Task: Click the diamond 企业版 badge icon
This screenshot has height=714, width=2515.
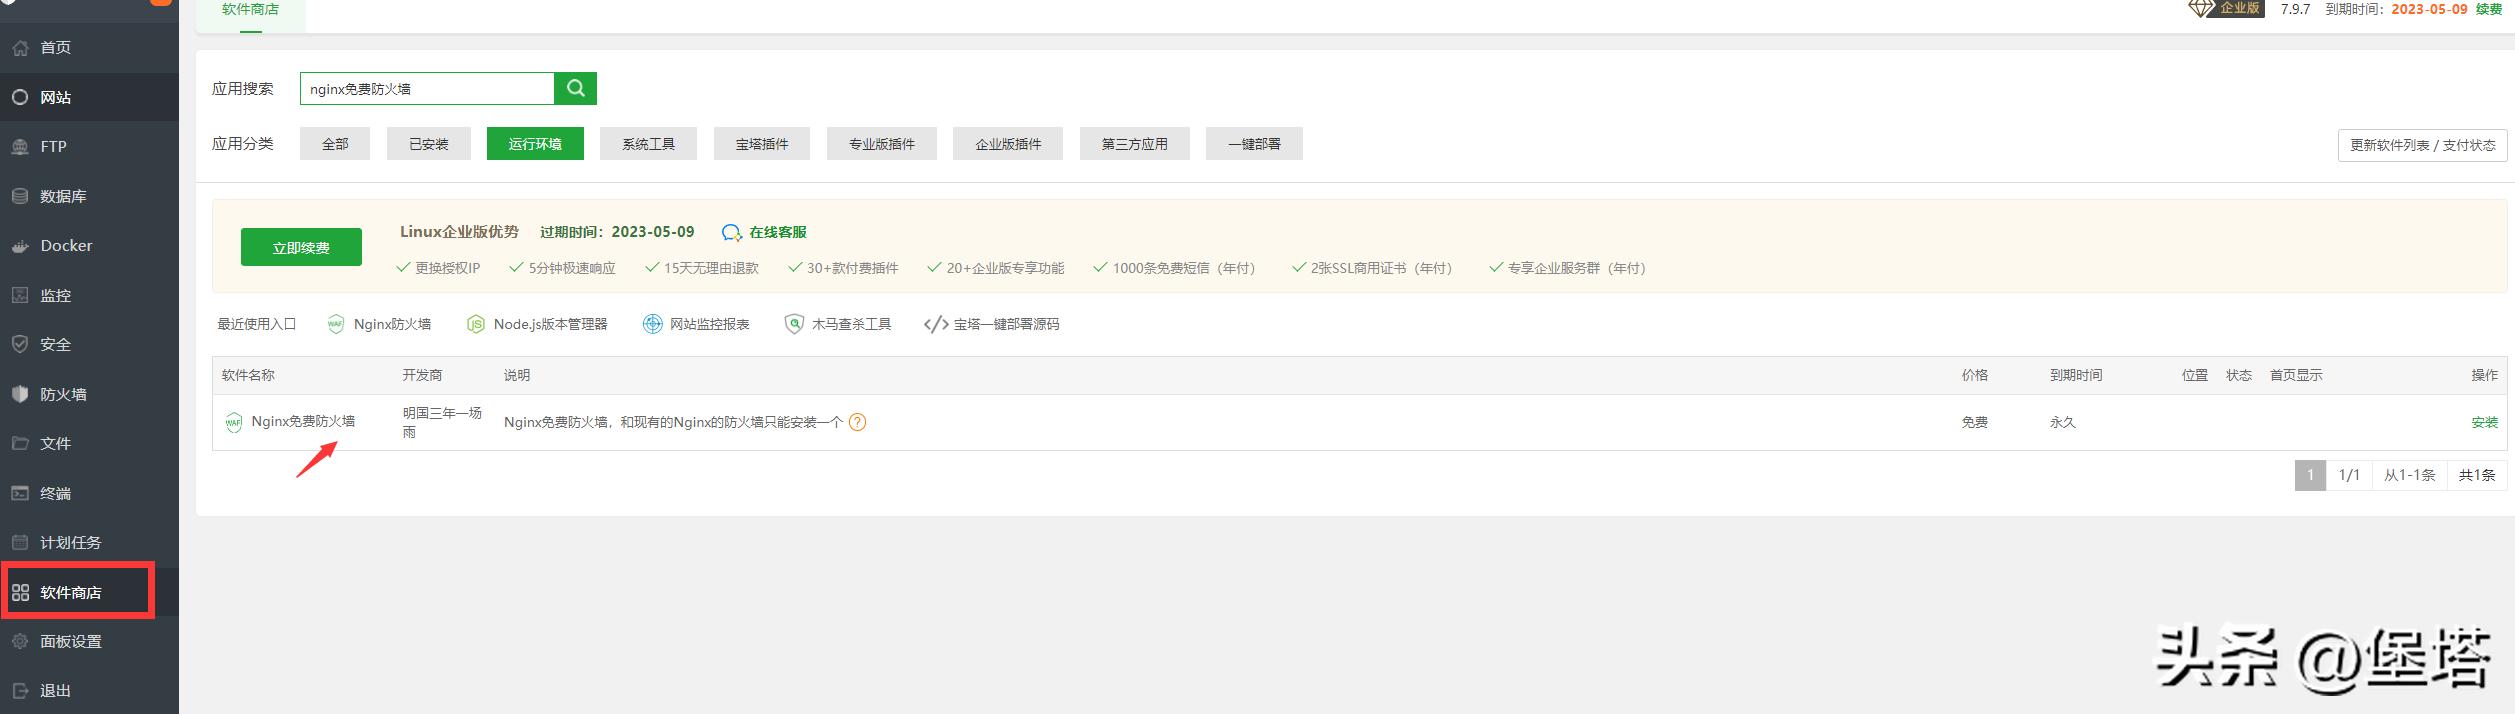Action: [2201, 8]
